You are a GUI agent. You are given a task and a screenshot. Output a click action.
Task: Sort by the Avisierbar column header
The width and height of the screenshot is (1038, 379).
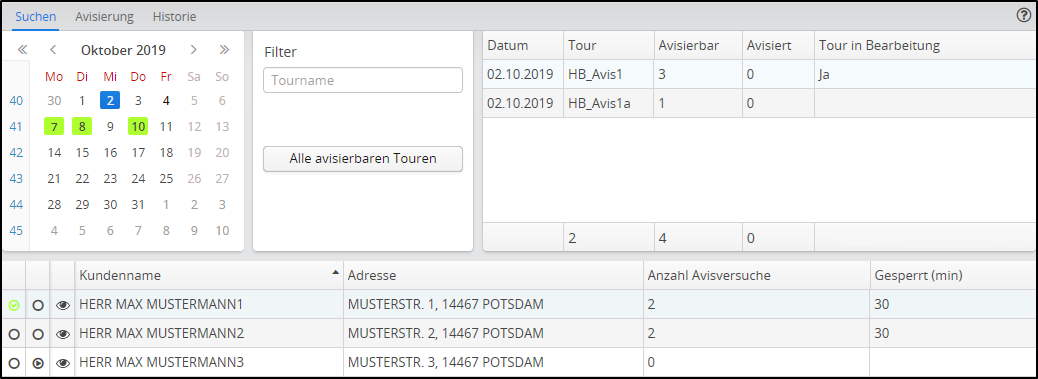click(x=698, y=46)
